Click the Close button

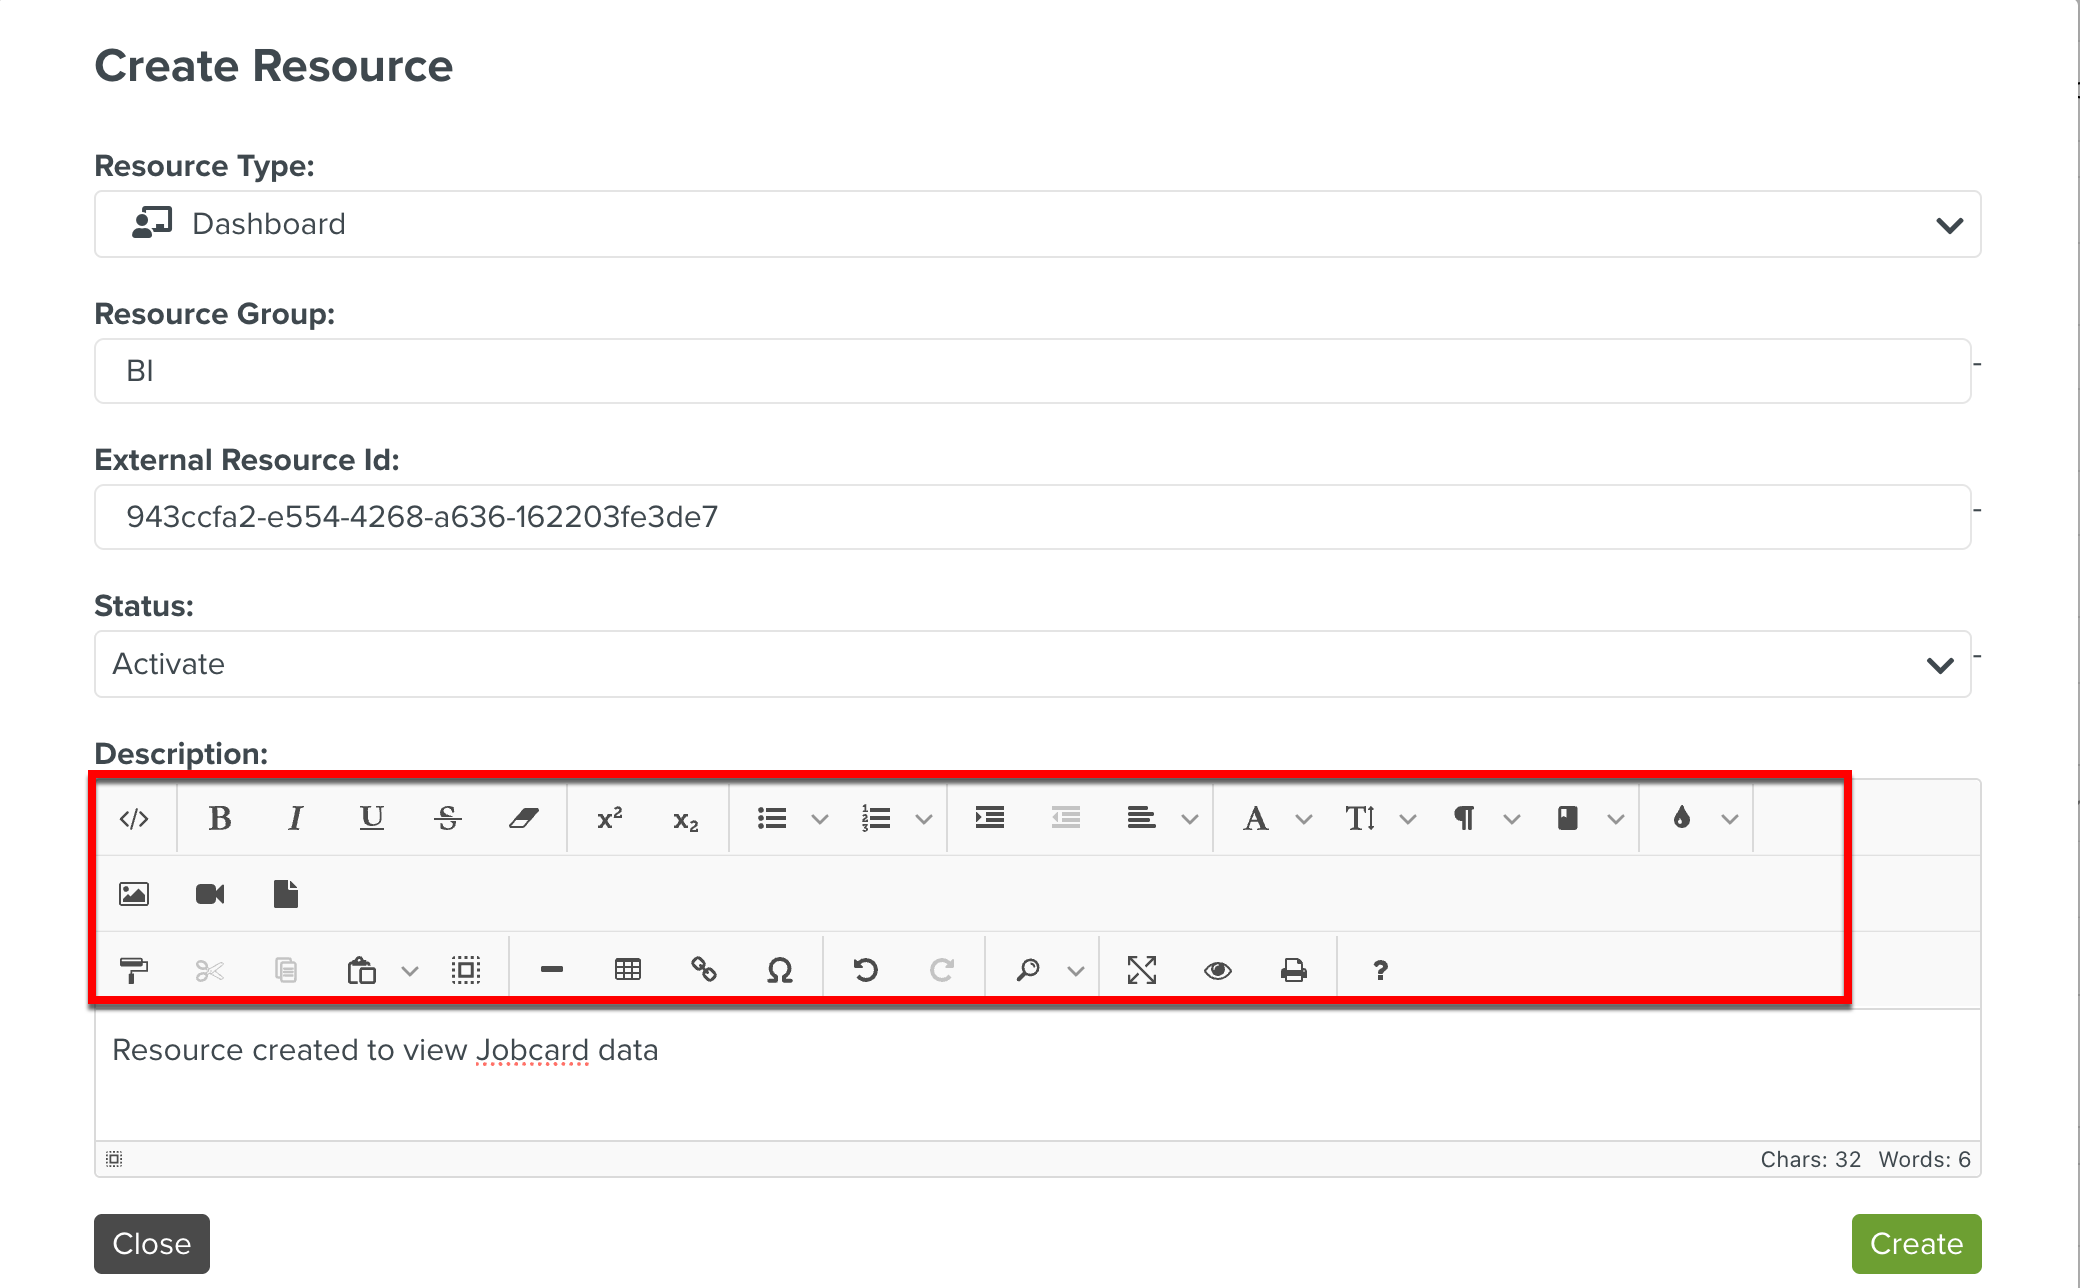click(x=152, y=1243)
